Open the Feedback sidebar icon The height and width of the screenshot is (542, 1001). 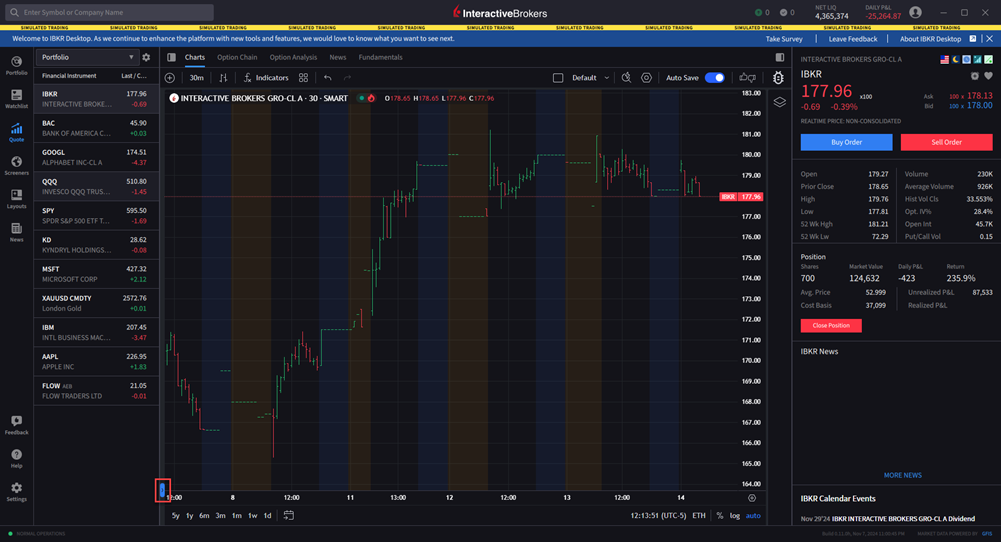click(17, 425)
